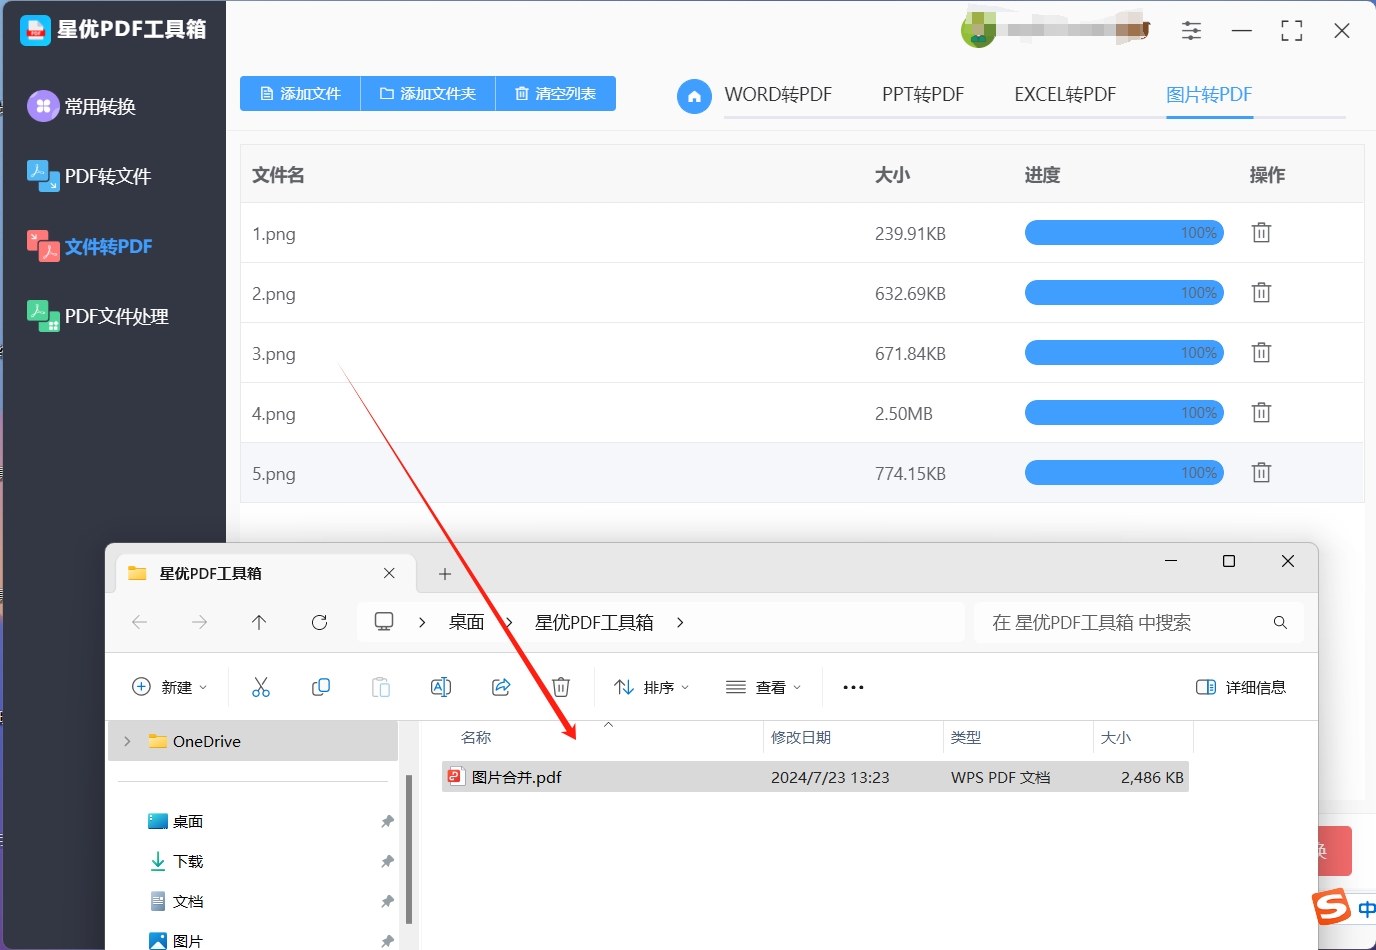Image resolution: width=1376 pixels, height=950 pixels.
Task: Delete 1.png using its trash icon
Action: (x=1262, y=233)
